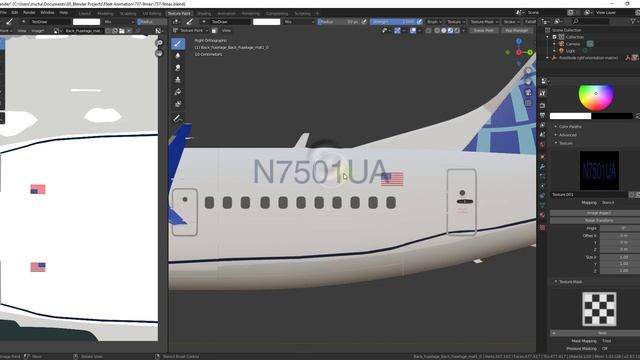The height and width of the screenshot is (360, 640).
Task: Open the Render menu
Action: click(29, 13)
